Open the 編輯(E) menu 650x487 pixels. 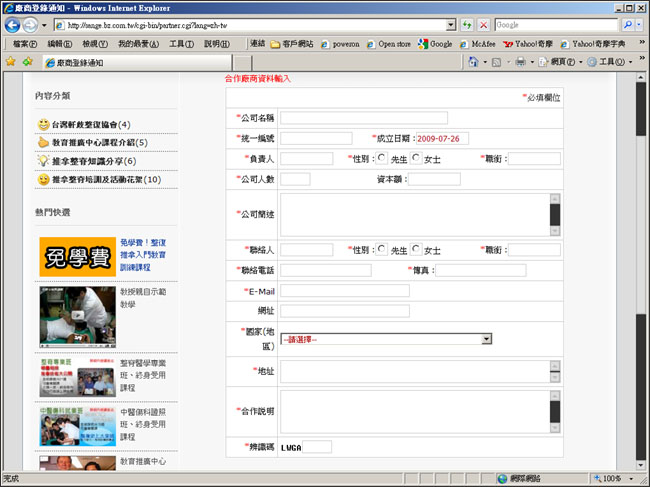click(59, 44)
